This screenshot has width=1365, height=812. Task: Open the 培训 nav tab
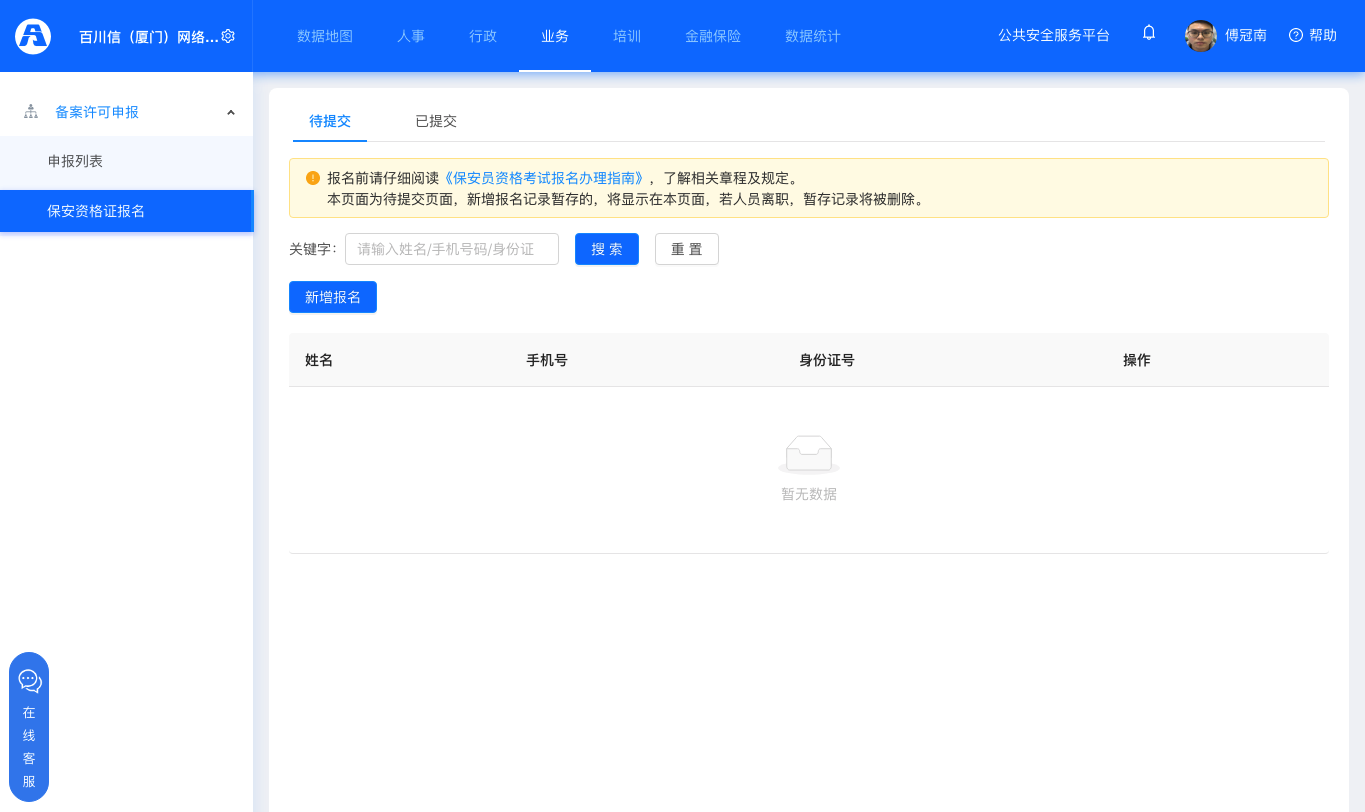click(x=627, y=36)
